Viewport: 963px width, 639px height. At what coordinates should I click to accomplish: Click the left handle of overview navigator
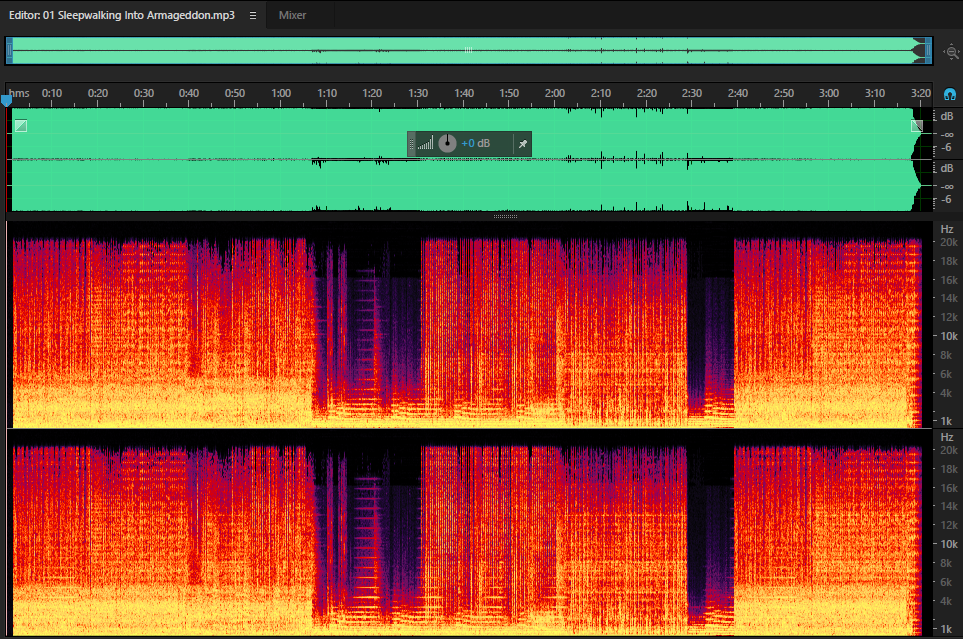point(9,50)
